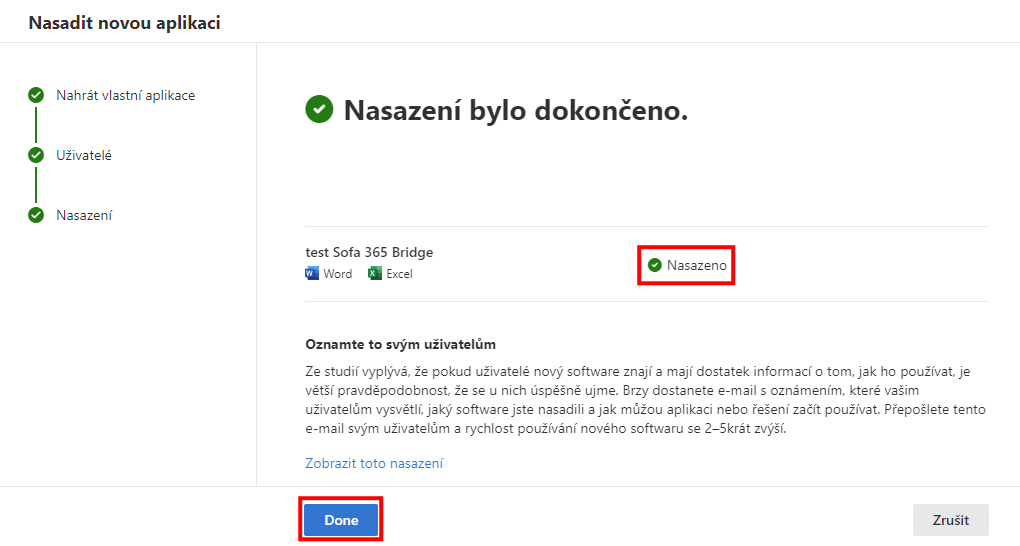
Task: Click the green checkmark beside Nahrát vlastní aplikace
Action: (x=36, y=95)
